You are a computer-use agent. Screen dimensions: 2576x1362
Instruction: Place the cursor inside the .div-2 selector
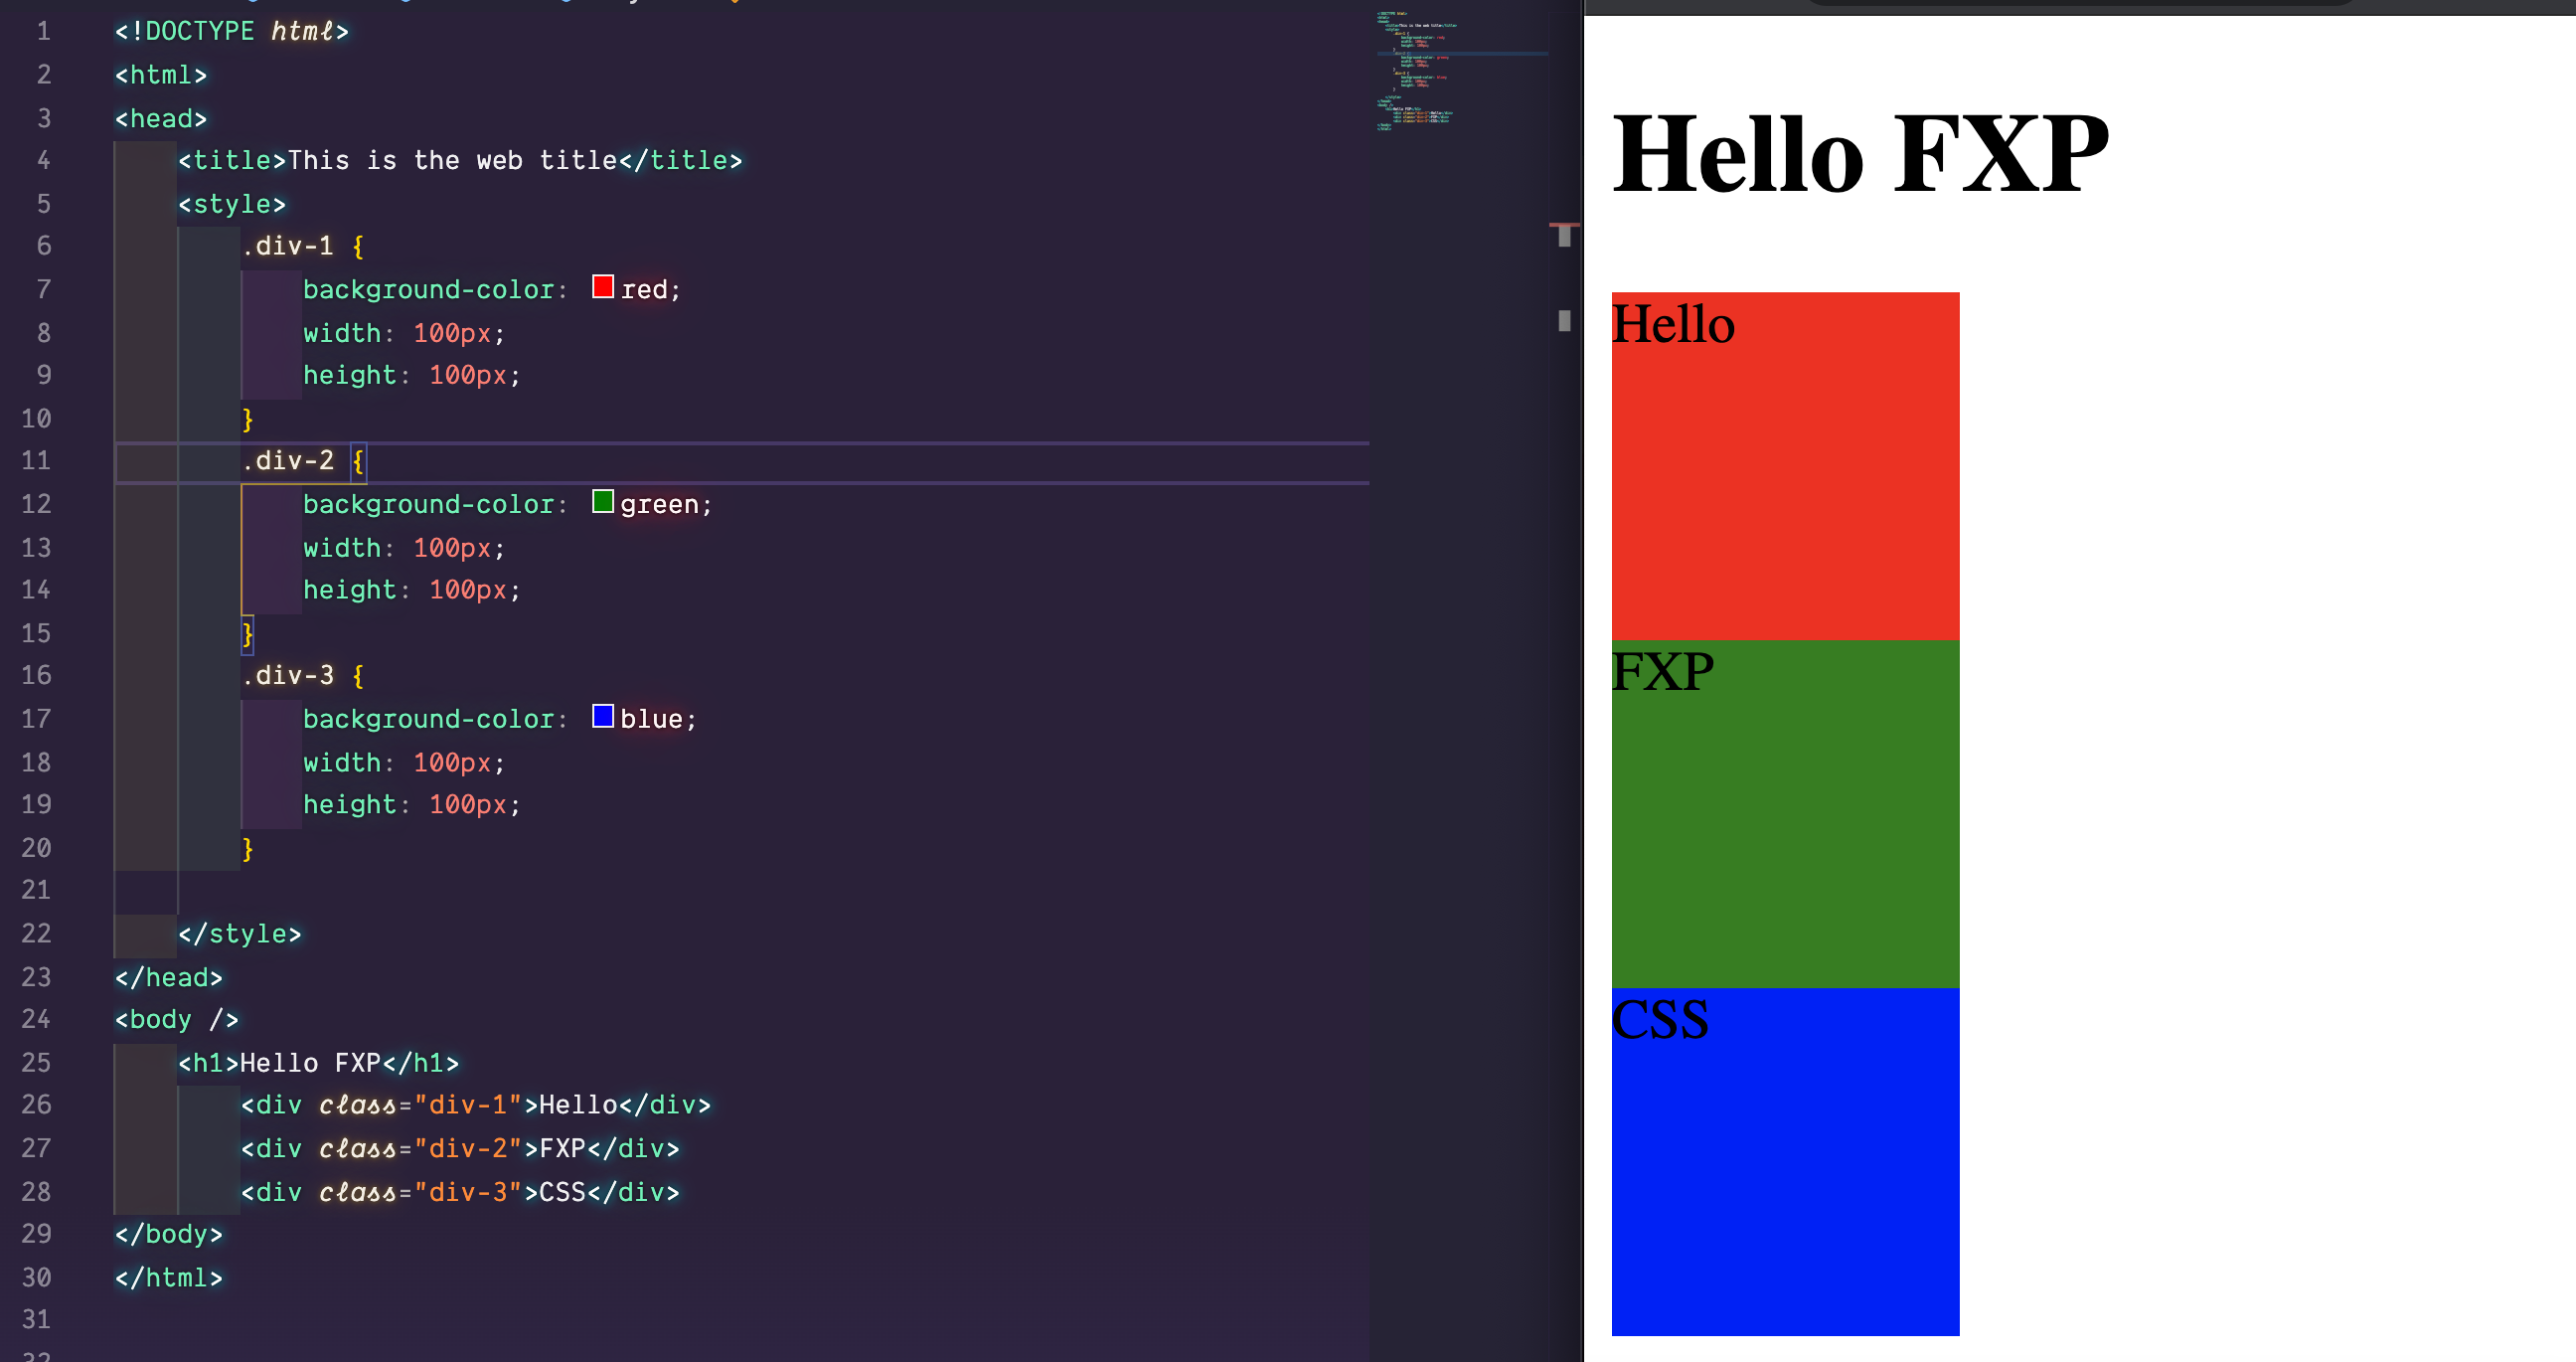click(x=290, y=461)
